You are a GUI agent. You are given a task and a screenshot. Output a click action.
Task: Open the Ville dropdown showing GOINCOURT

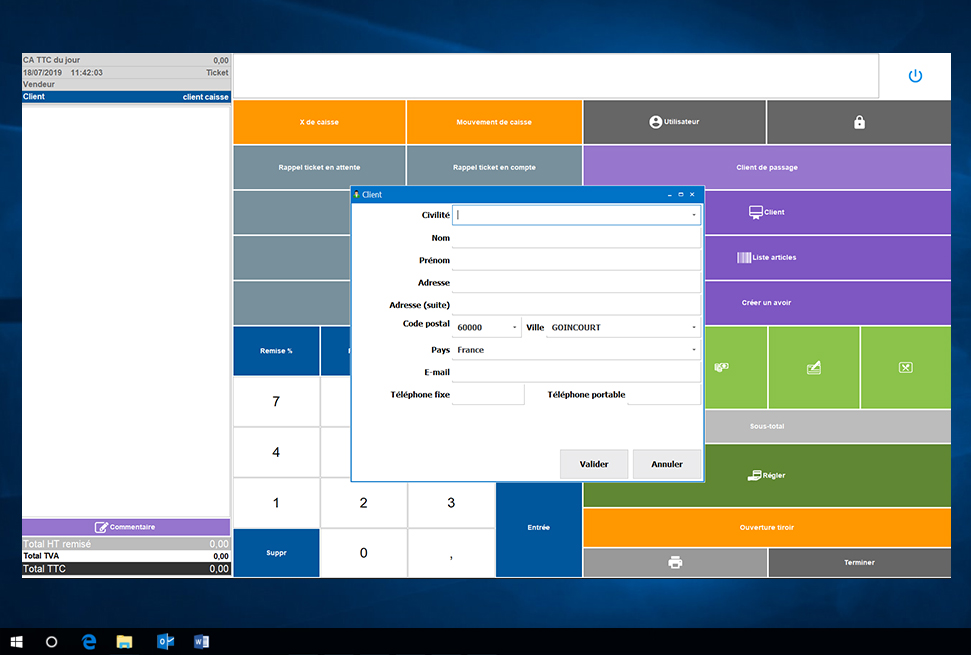coord(693,327)
